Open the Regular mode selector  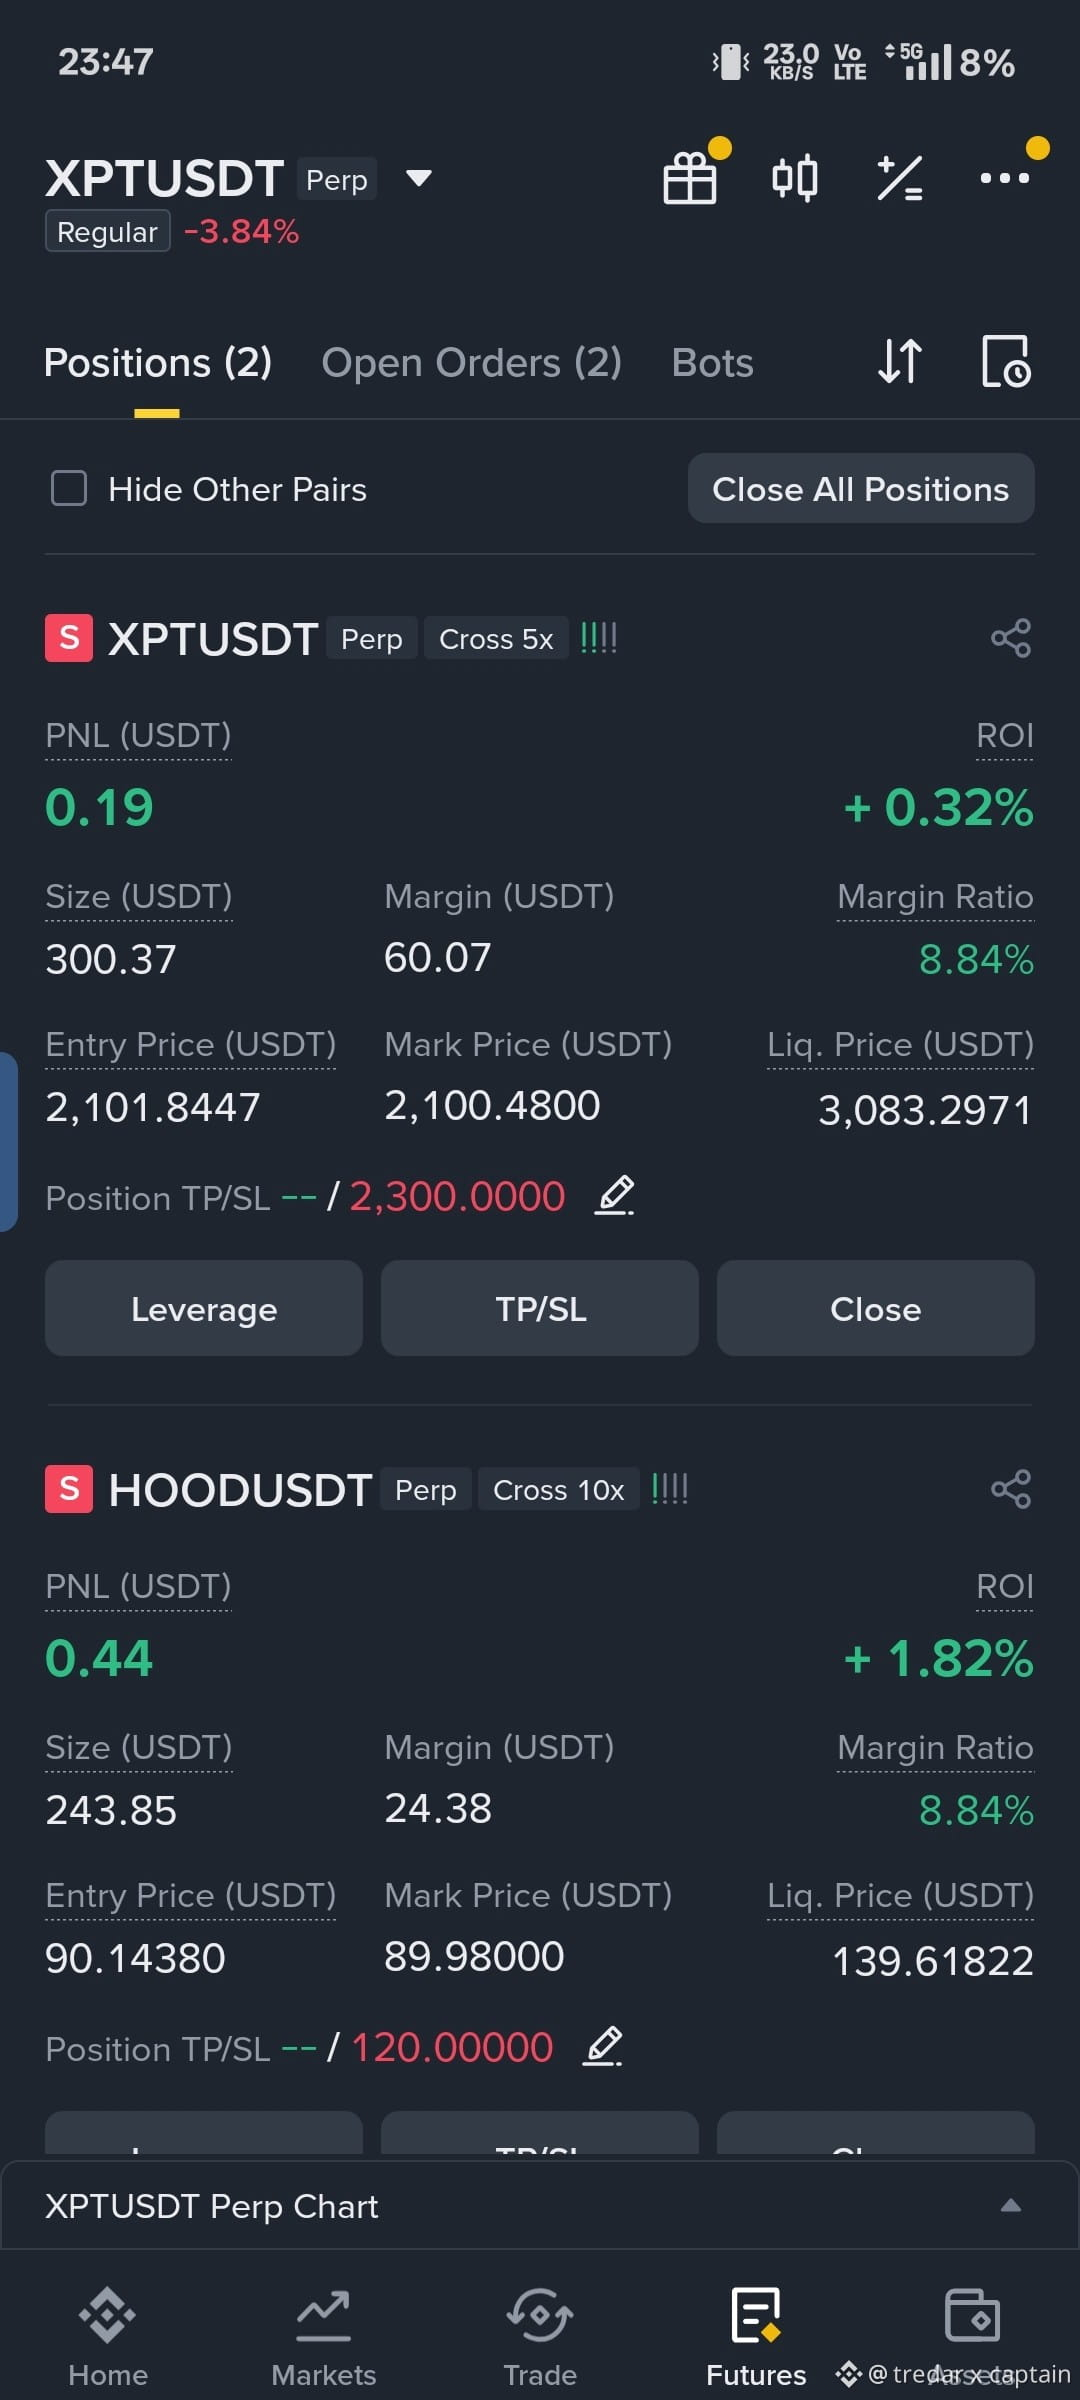tap(107, 232)
